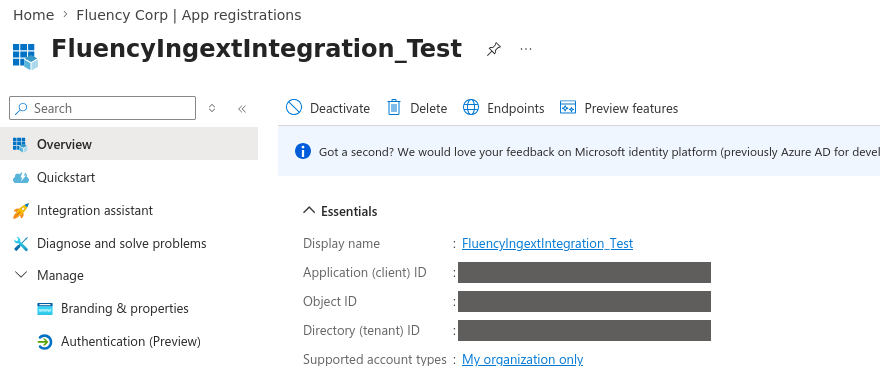Open the more options ellipsis beside title
The height and width of the screenshot is (366, 880).
(526, 49)
